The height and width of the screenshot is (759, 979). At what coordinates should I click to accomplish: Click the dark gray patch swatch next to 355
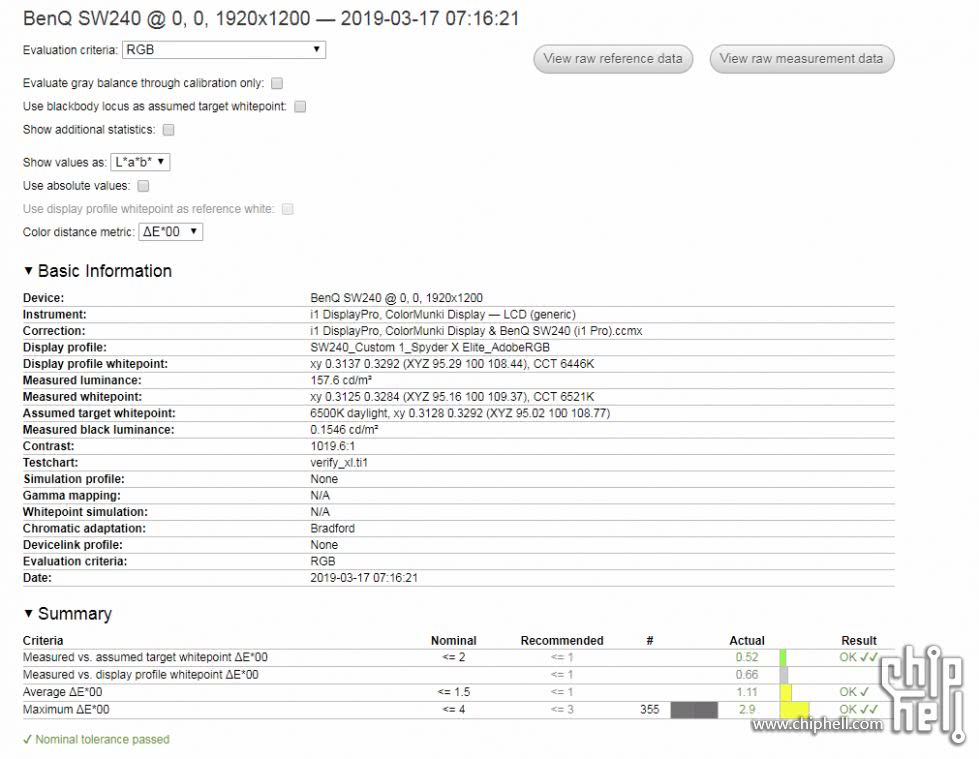click(694, 710)
